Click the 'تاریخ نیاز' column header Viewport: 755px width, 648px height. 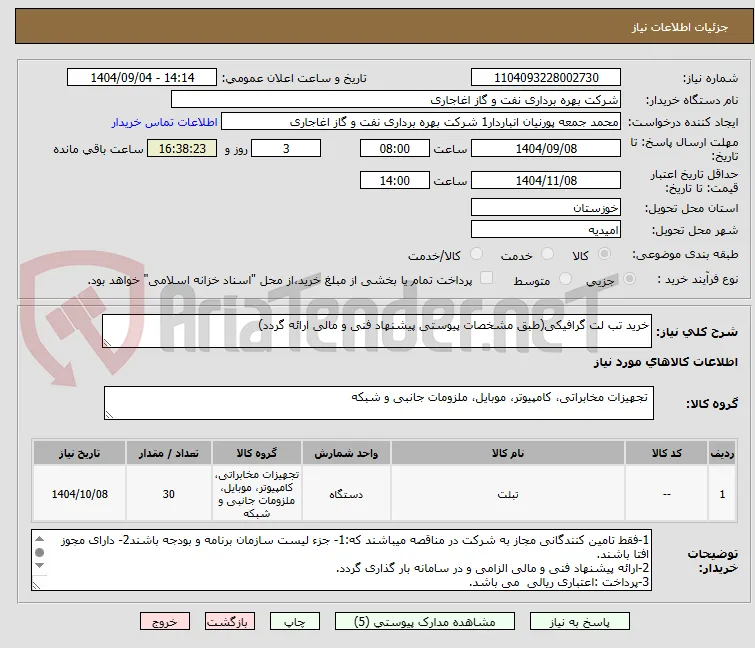(x=79, y=453)
